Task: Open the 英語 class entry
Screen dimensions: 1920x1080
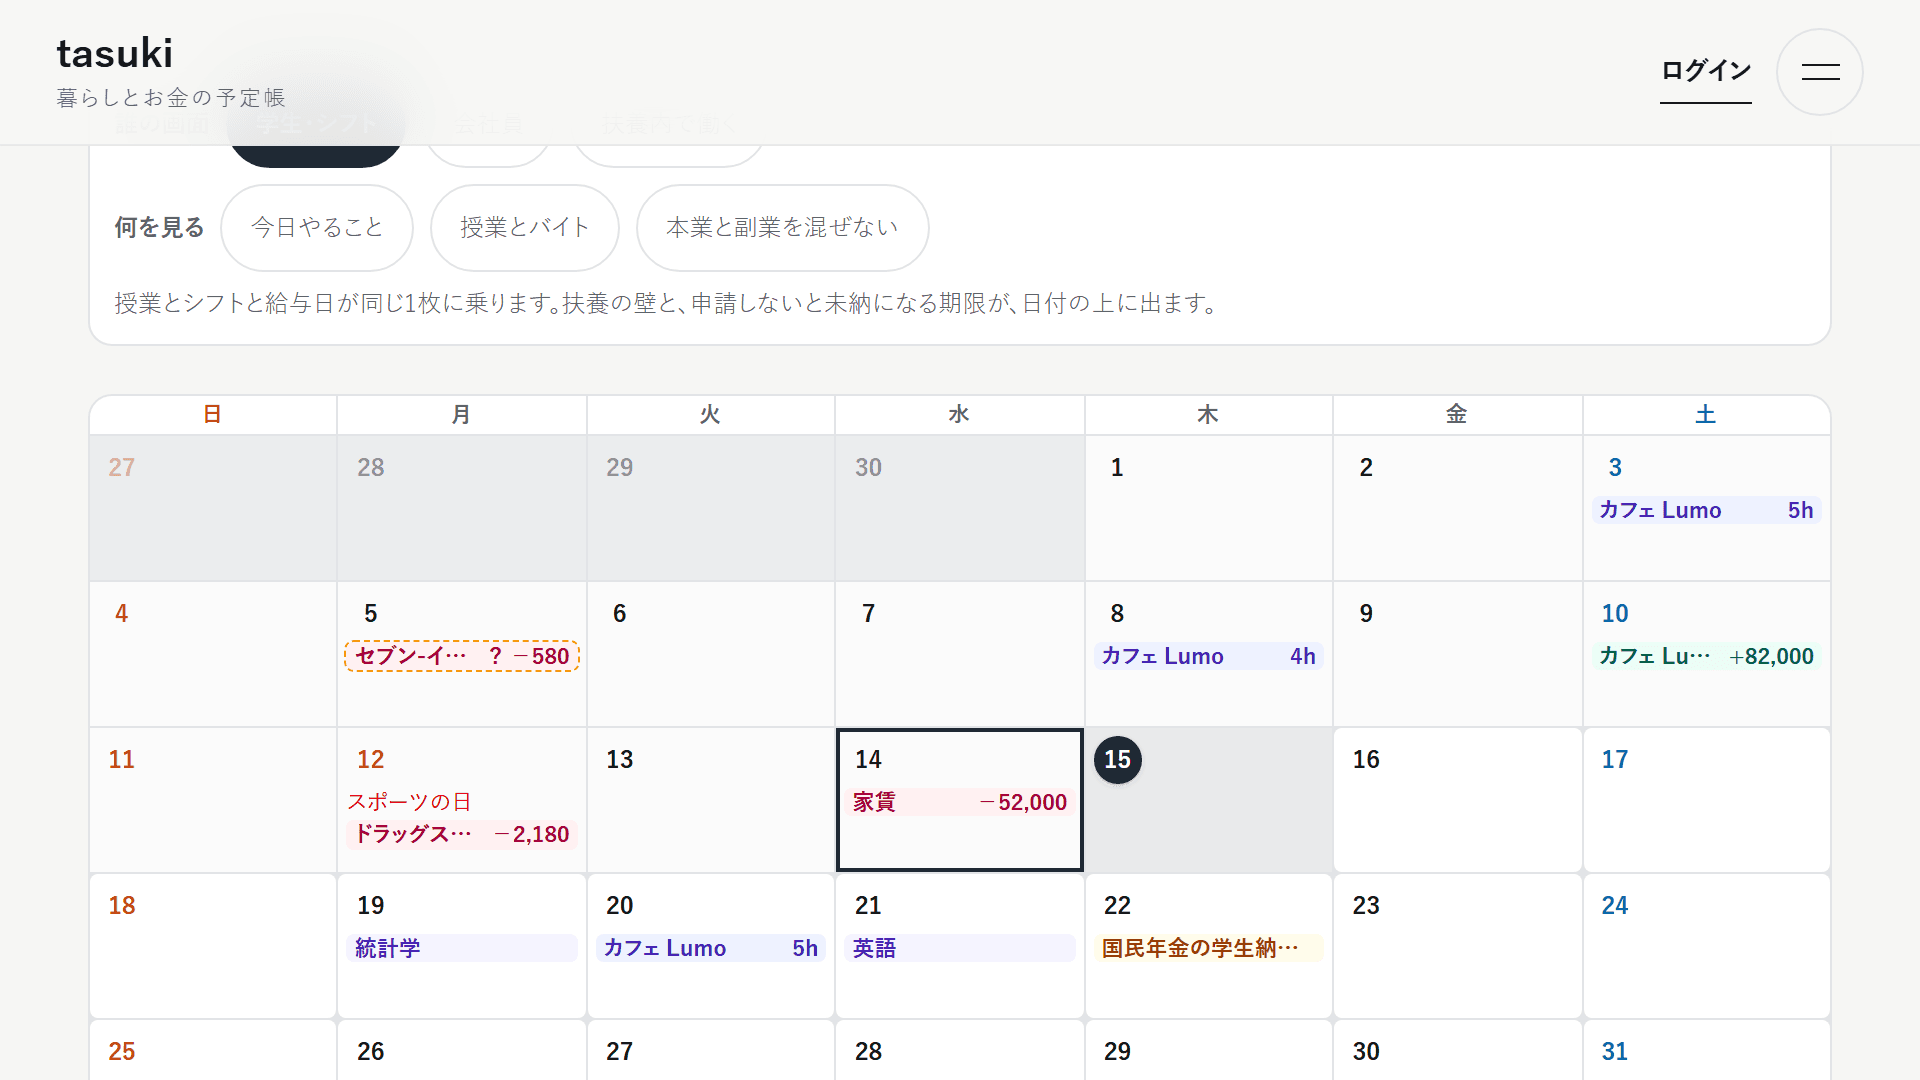Action: point(959,948)
